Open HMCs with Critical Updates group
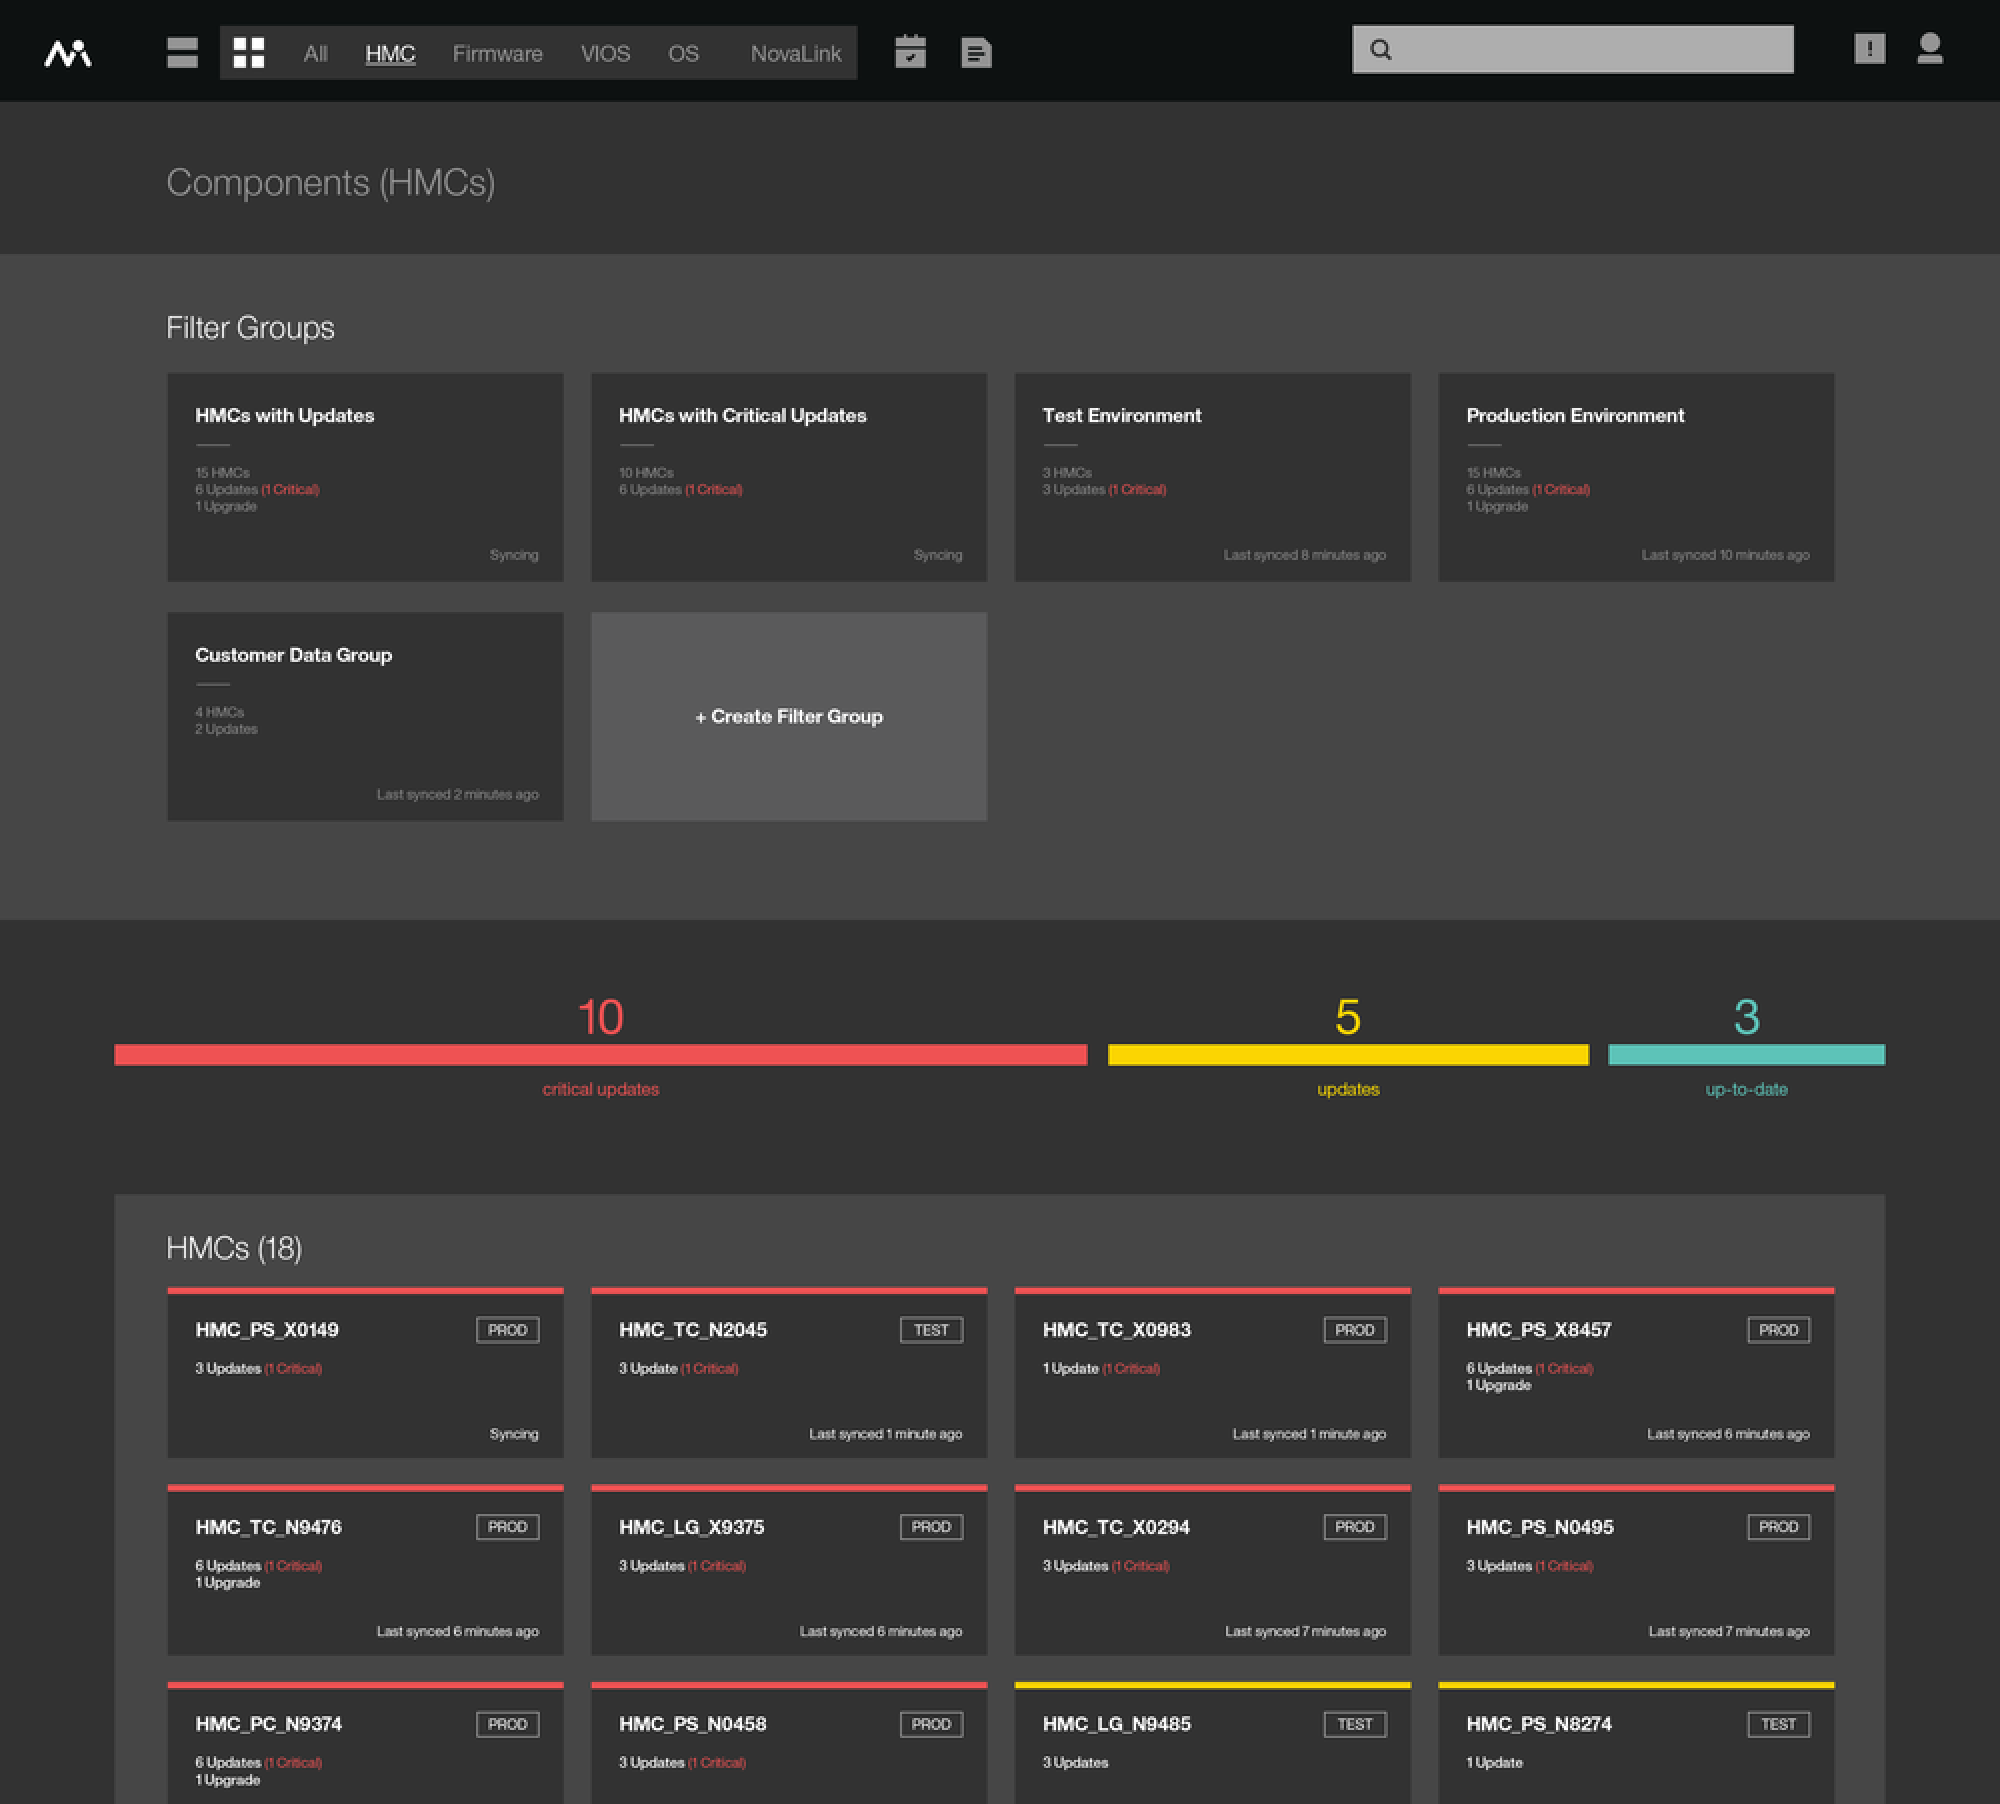This screenshot has width=2000, height=1804. pos(788,477)
